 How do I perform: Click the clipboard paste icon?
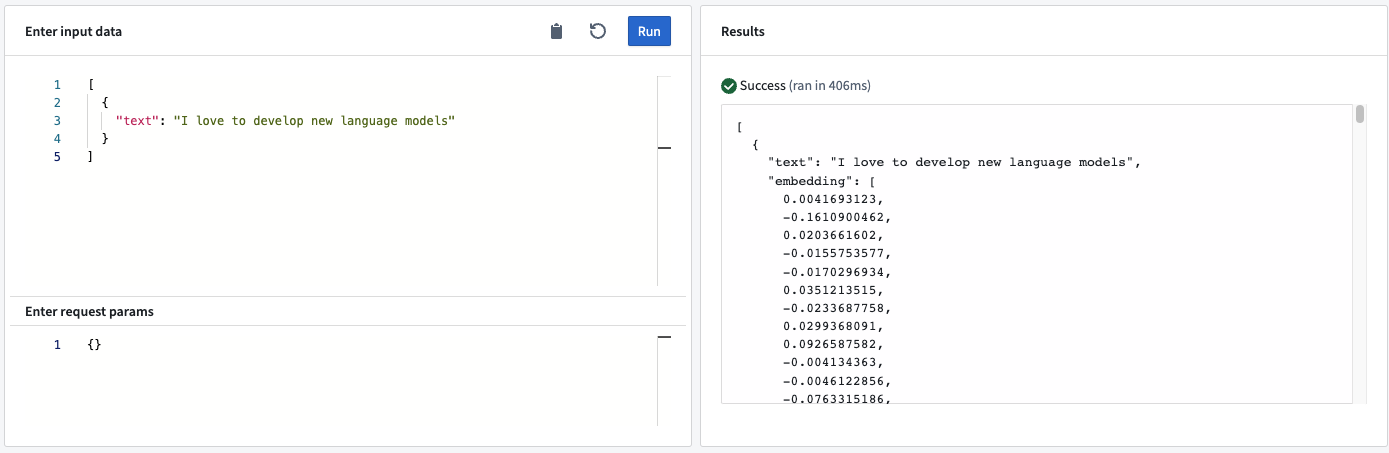pyautogui.click(x=557, y=31)
